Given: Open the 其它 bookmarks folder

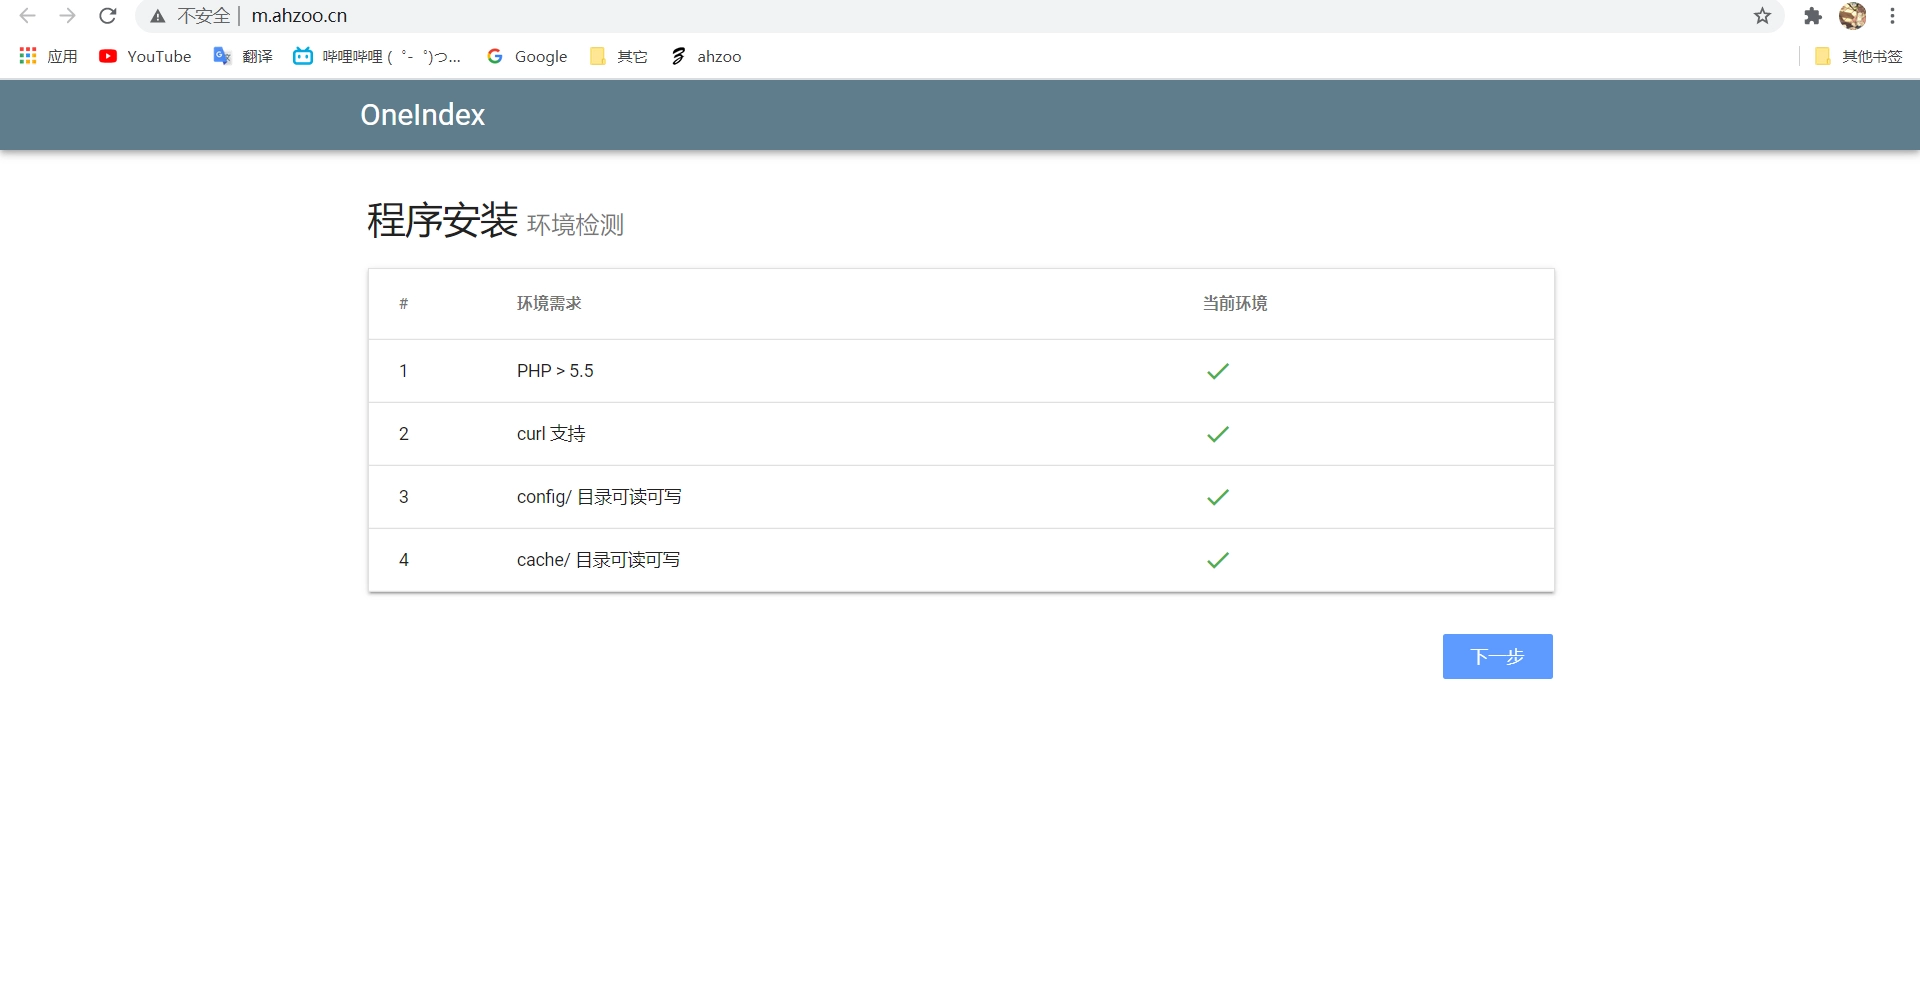Looking at the screenshot, I should click(618, 56).
